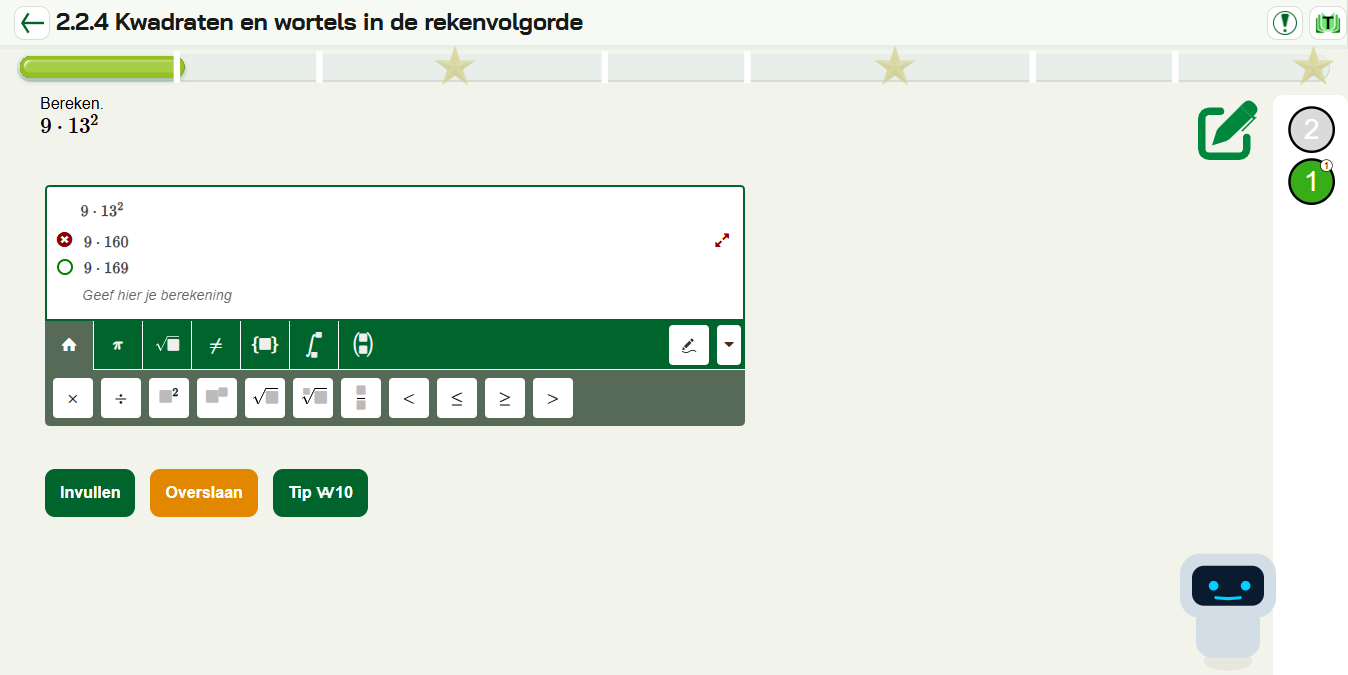
Task: Insert the less-than sign
Action: [x=409, y=398]
